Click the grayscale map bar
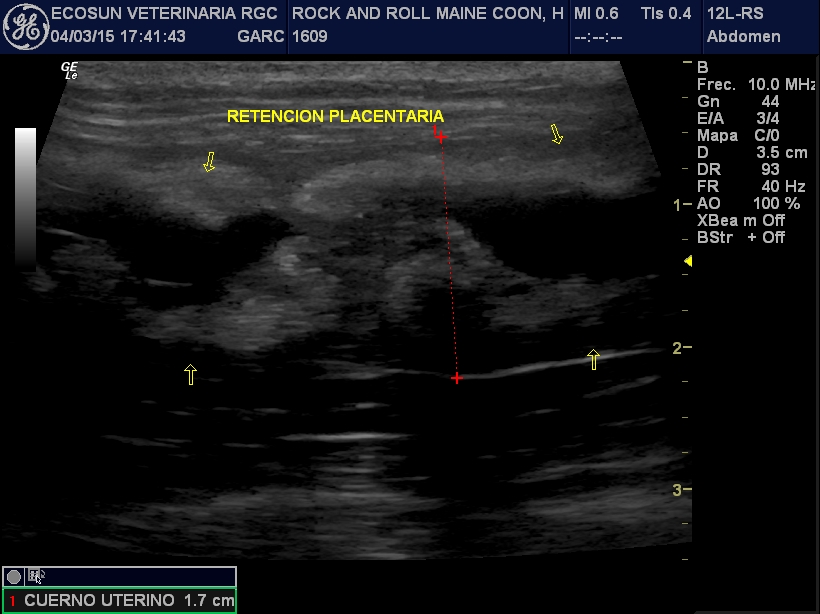The width and height of the screenshot is (820, 614). point(26,198)
